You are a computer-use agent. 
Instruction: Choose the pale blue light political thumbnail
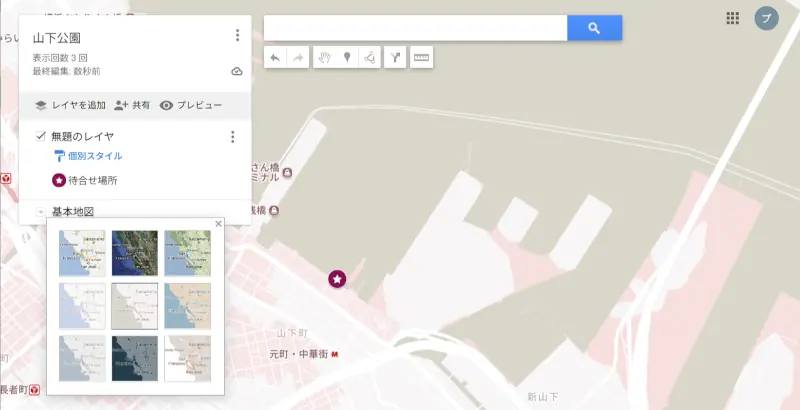tap(82, 306)
